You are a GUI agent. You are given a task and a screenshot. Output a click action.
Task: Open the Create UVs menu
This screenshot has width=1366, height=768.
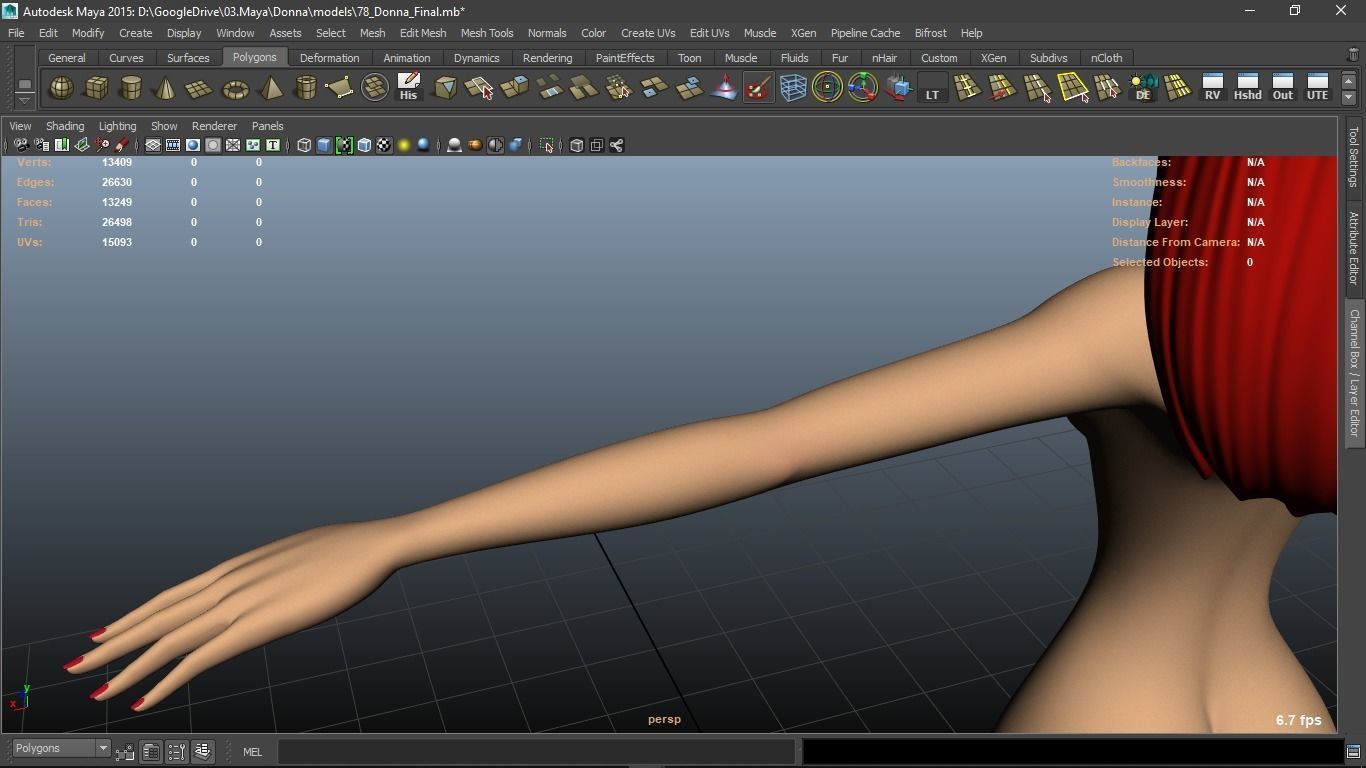648,33
